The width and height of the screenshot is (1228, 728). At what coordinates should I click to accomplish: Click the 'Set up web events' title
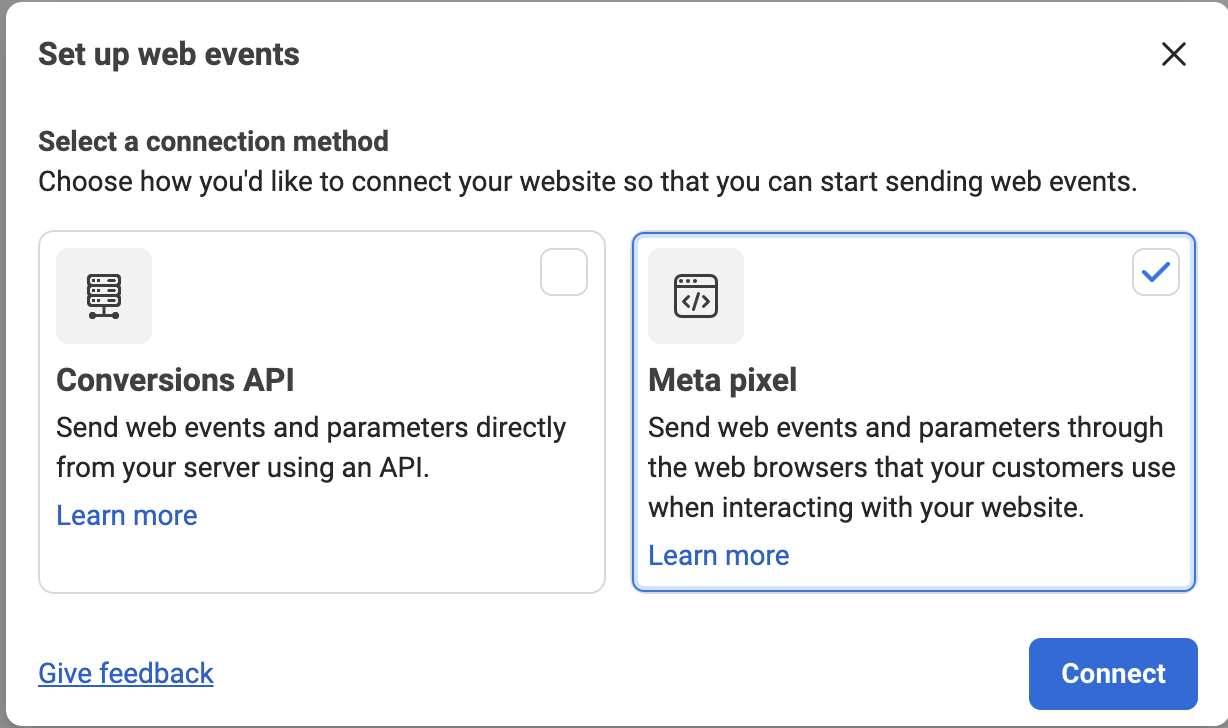click(x=169, y=54)
